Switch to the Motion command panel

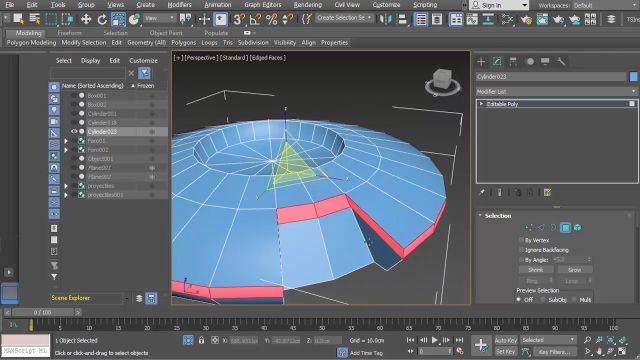(529, 62)
